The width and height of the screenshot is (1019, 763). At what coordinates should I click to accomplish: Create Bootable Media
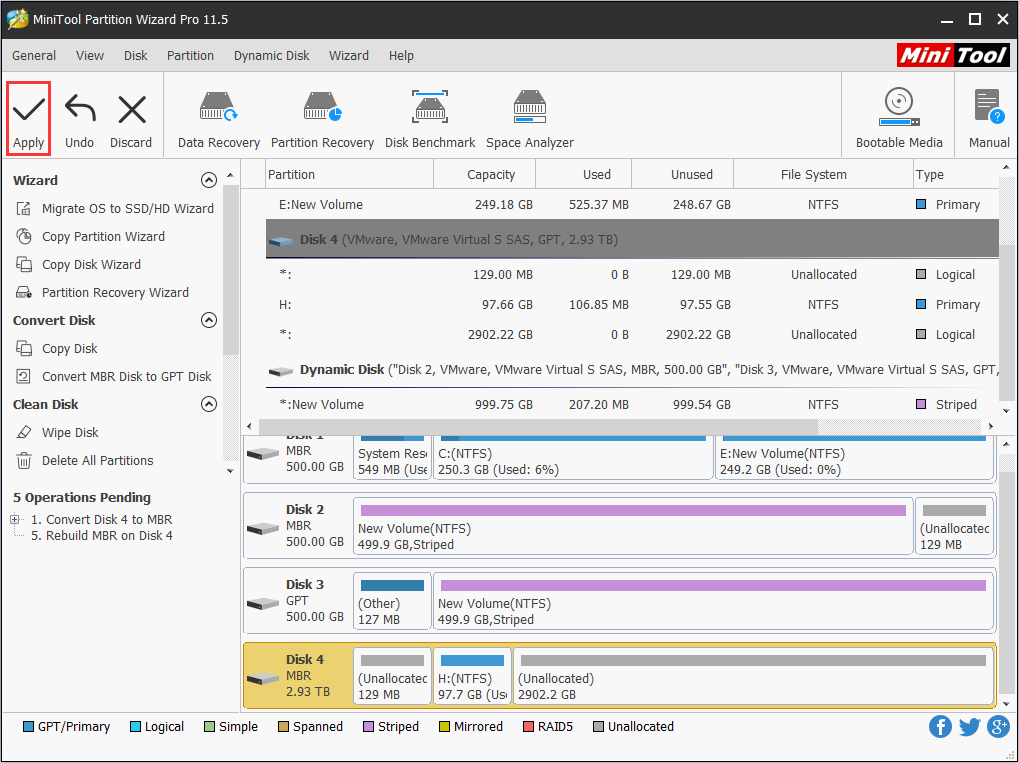[x=899, y=119]
